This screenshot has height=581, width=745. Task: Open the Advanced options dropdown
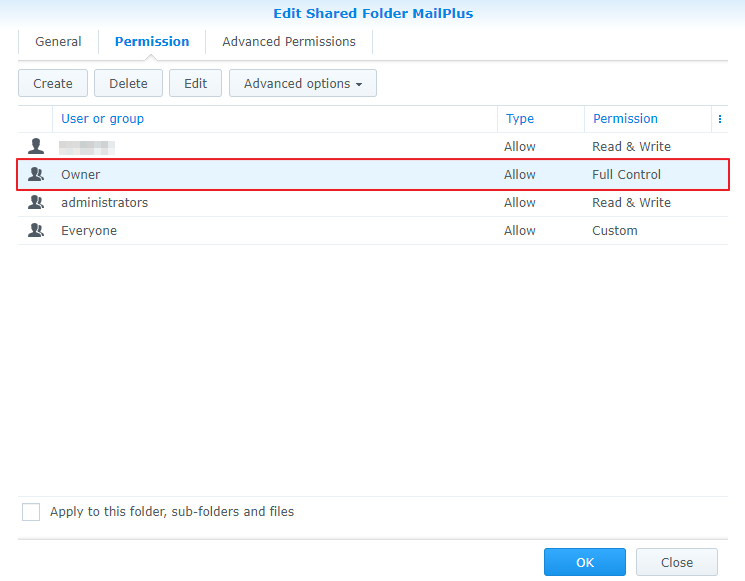tap(303, 83)
